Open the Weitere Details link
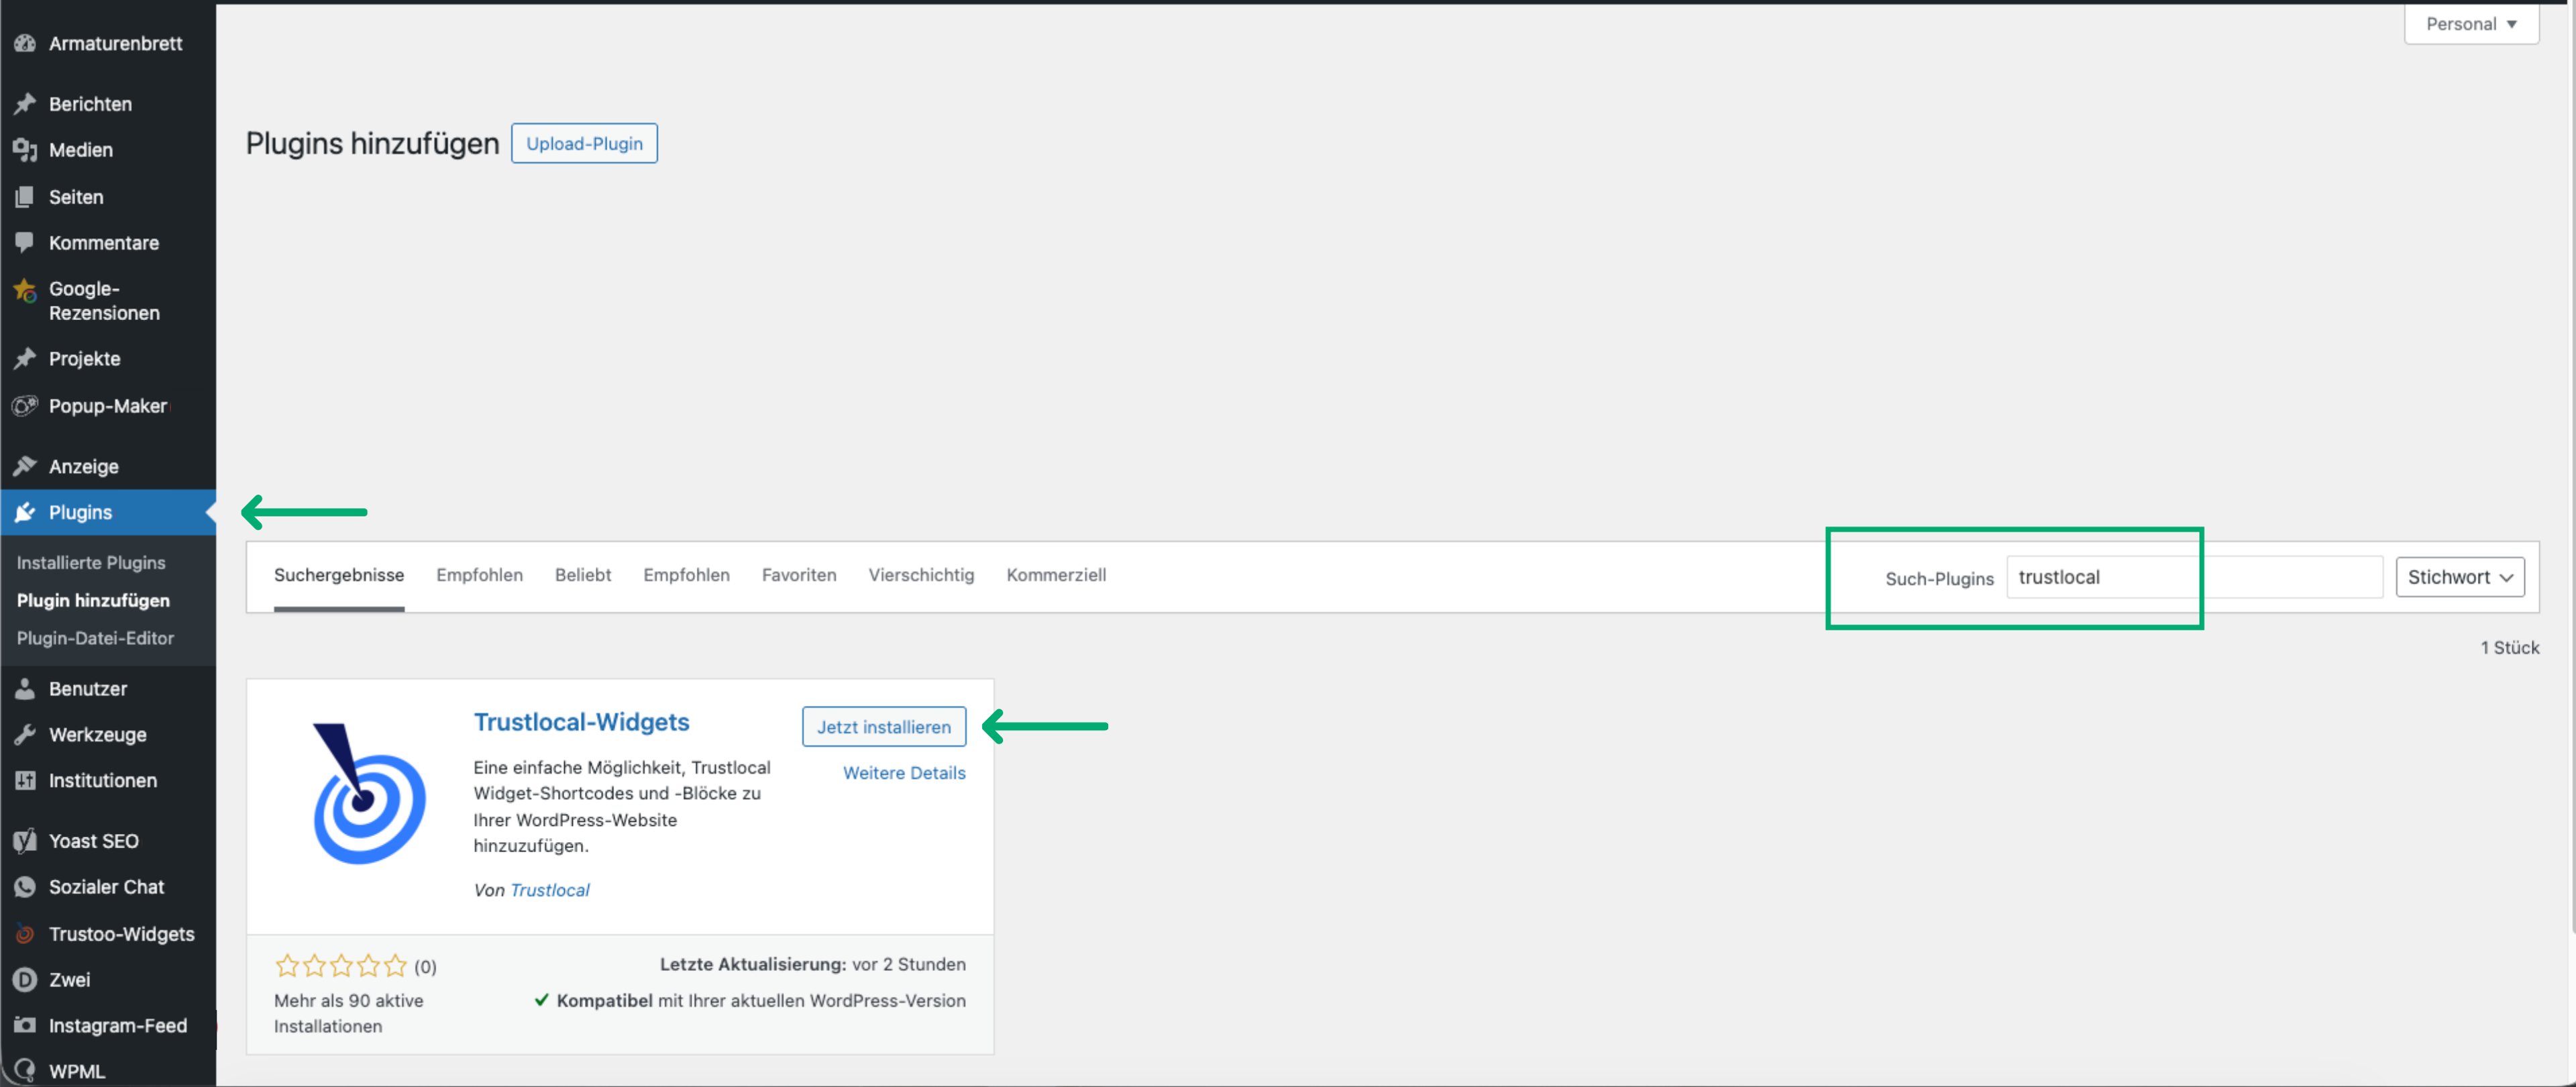Image resolution: width=2576 pixels, height=1087 pixels. click(904, 773)
